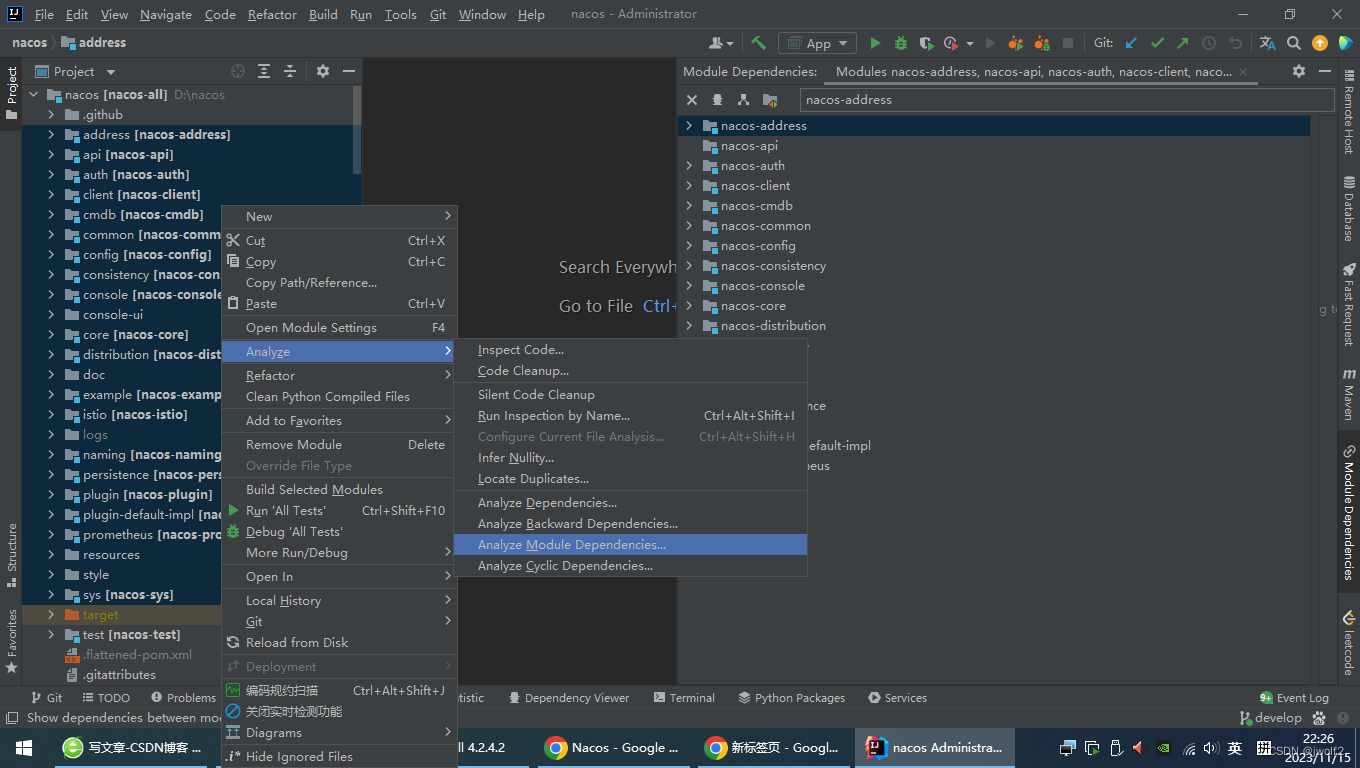Click Collapse All in Project panel
Screen dimensions: 1360x768
(x=290, y=71)
